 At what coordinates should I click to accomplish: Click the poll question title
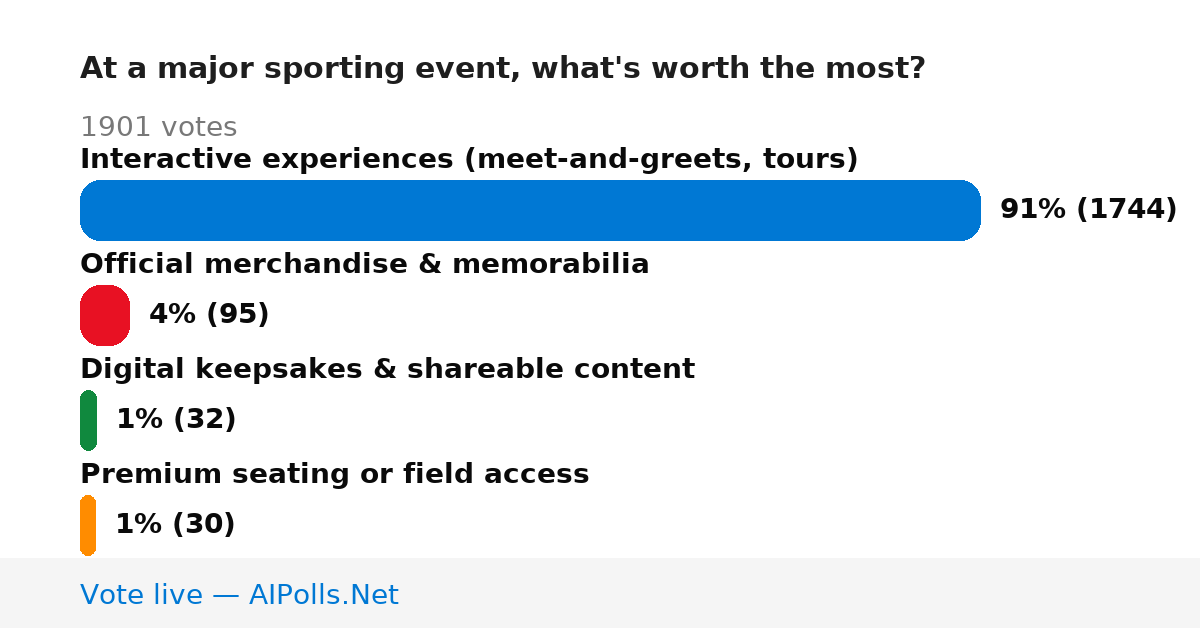pyautogui.click(x=503, y=69)
